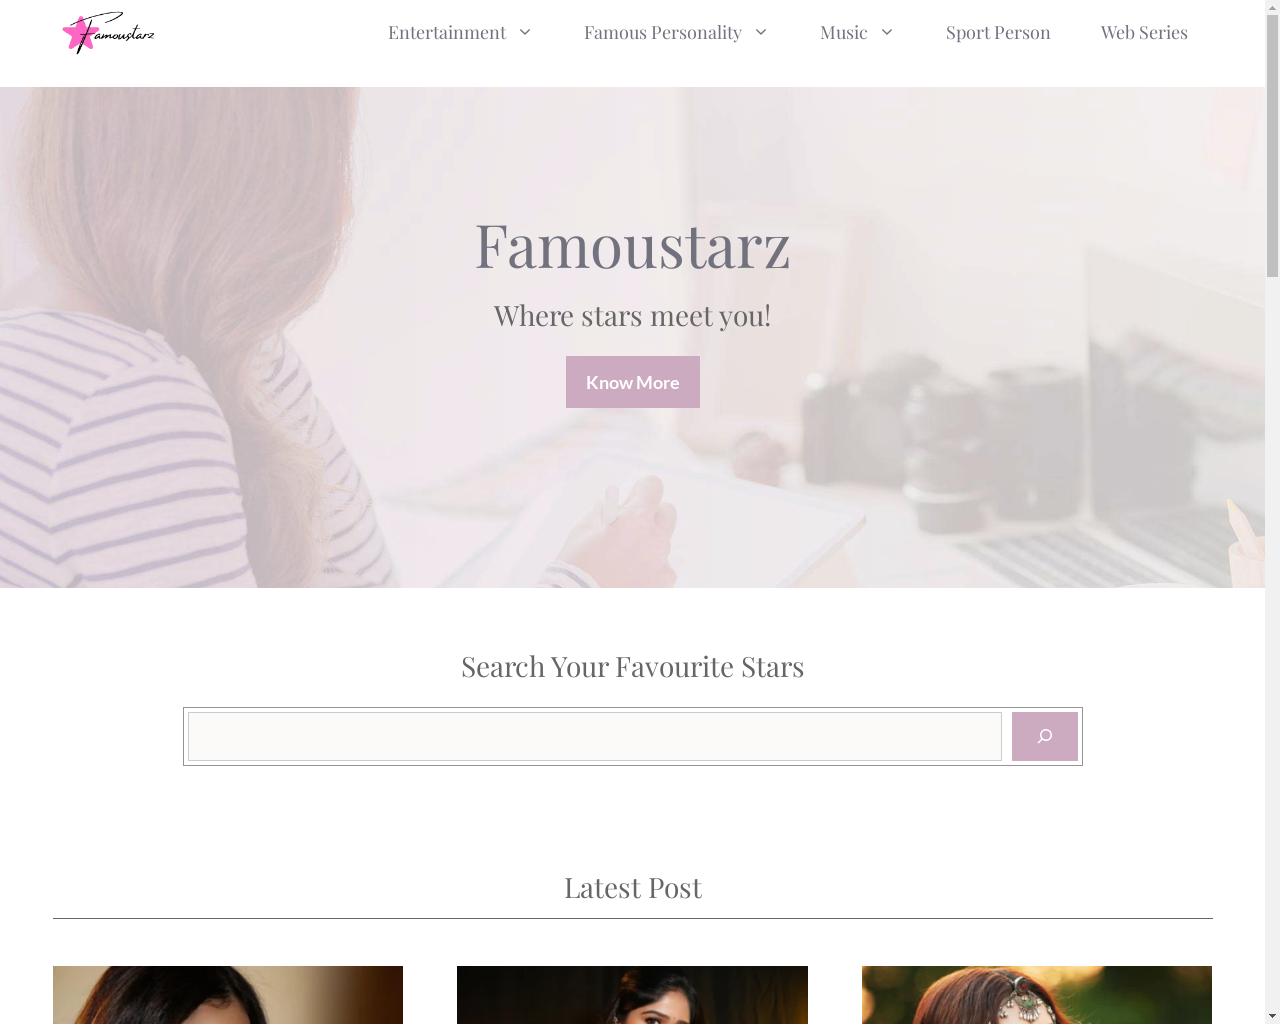
Task: Click the Where stars meet you tagline
Action: [x=632, y=316]
